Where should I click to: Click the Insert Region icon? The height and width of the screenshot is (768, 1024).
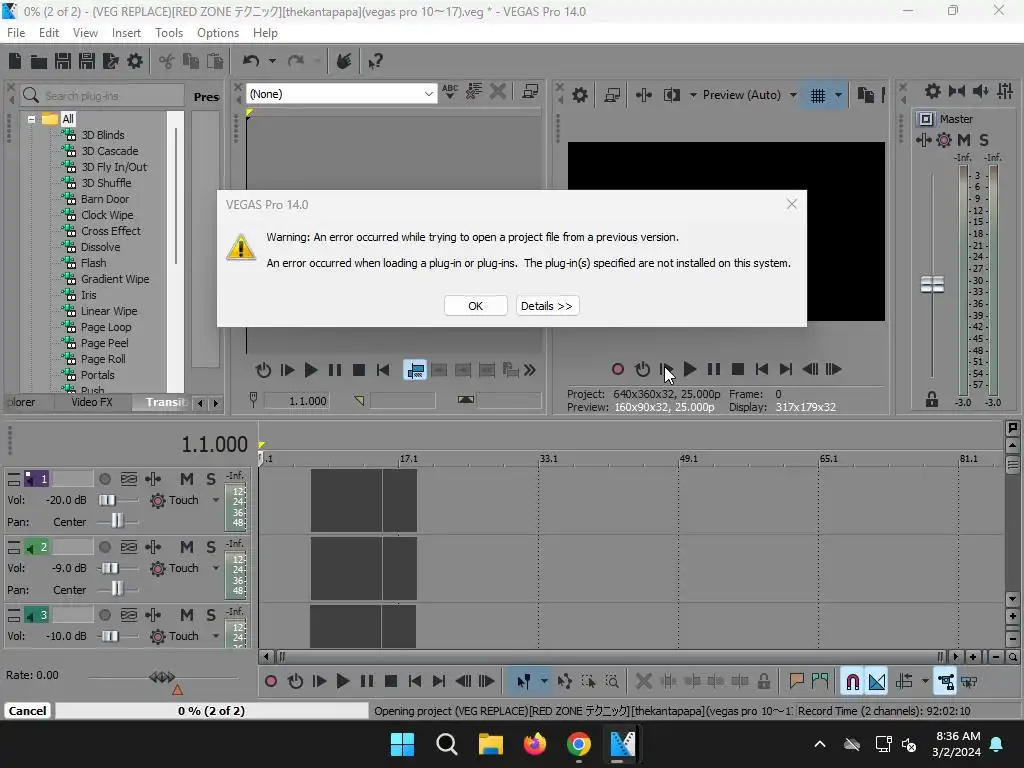pyautogui.click(x=820, y=682)
